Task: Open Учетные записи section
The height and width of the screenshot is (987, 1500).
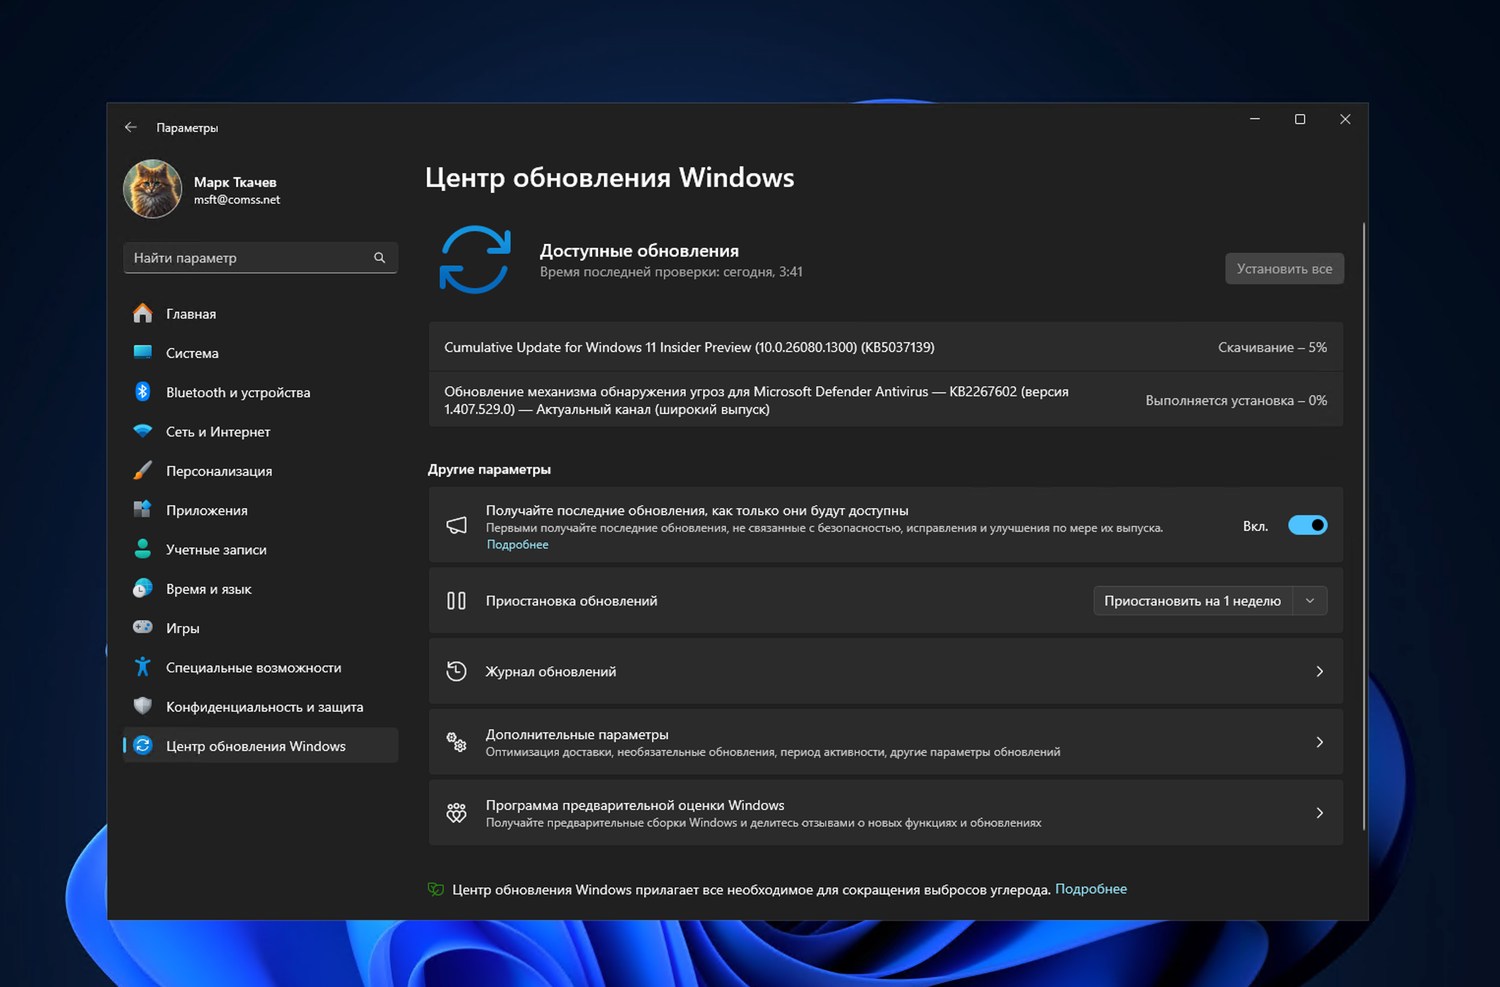Action: [260, 549]
